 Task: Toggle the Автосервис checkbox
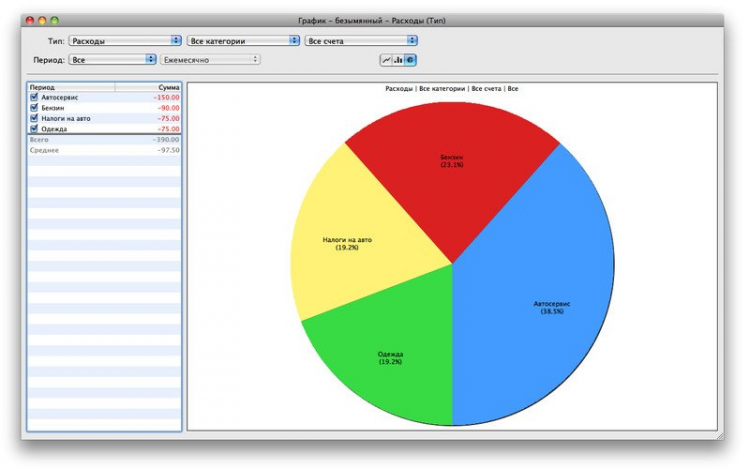click(x=34, y=97)
